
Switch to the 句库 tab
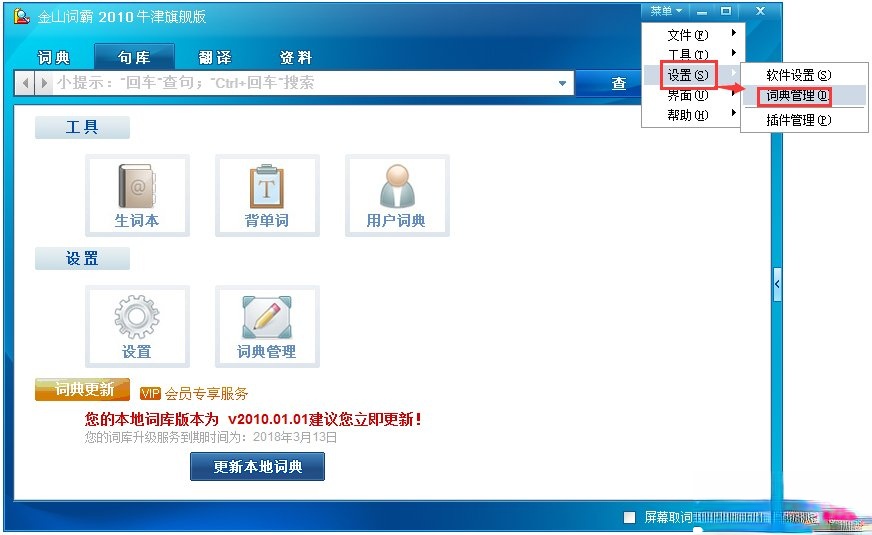tap(134, 57)
